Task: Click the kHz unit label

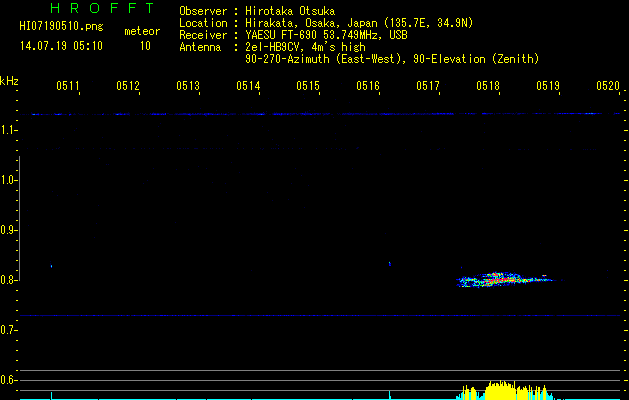Action: coord(9,81)
